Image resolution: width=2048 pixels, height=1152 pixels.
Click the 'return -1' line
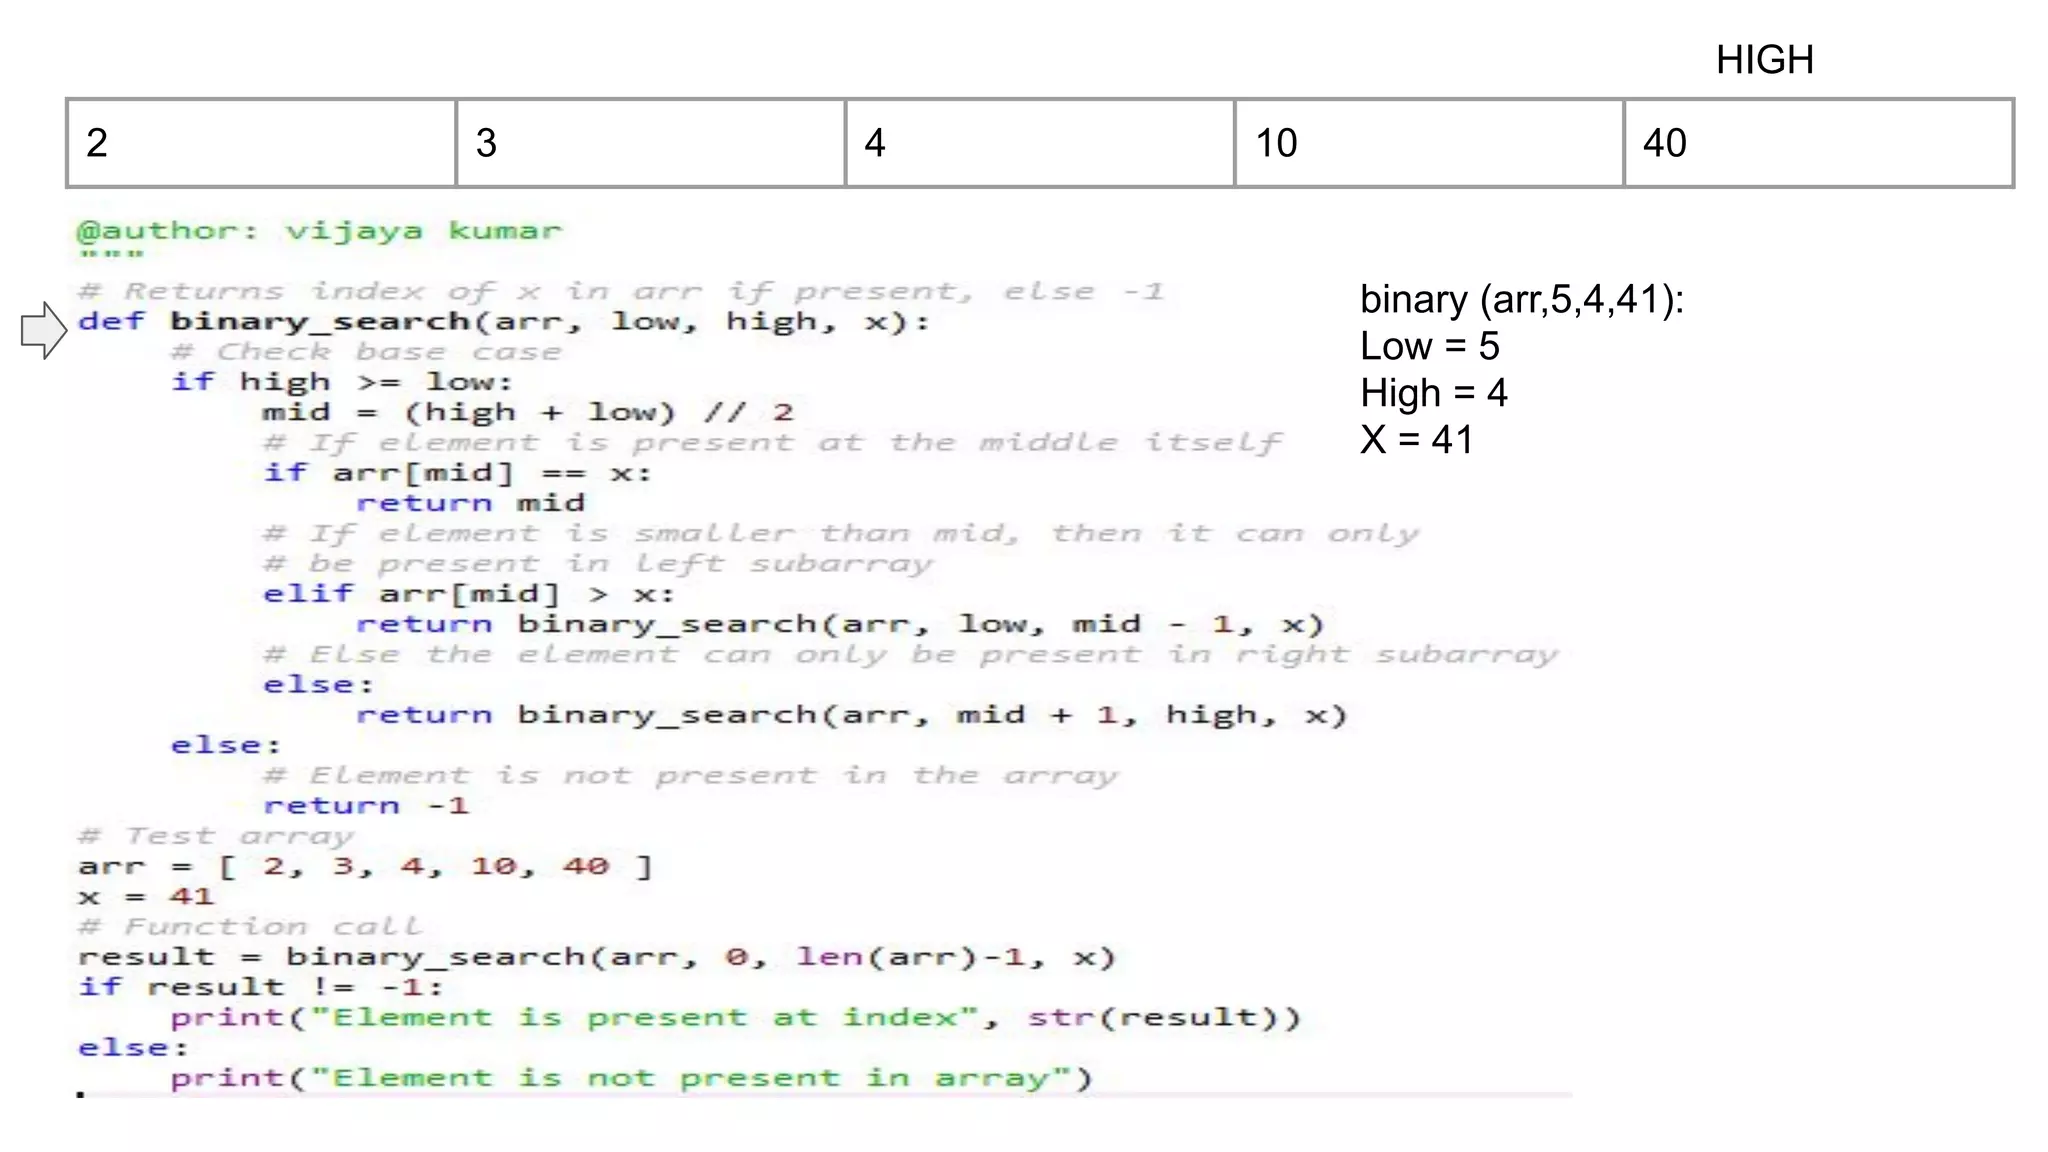(x=366, y=806)
